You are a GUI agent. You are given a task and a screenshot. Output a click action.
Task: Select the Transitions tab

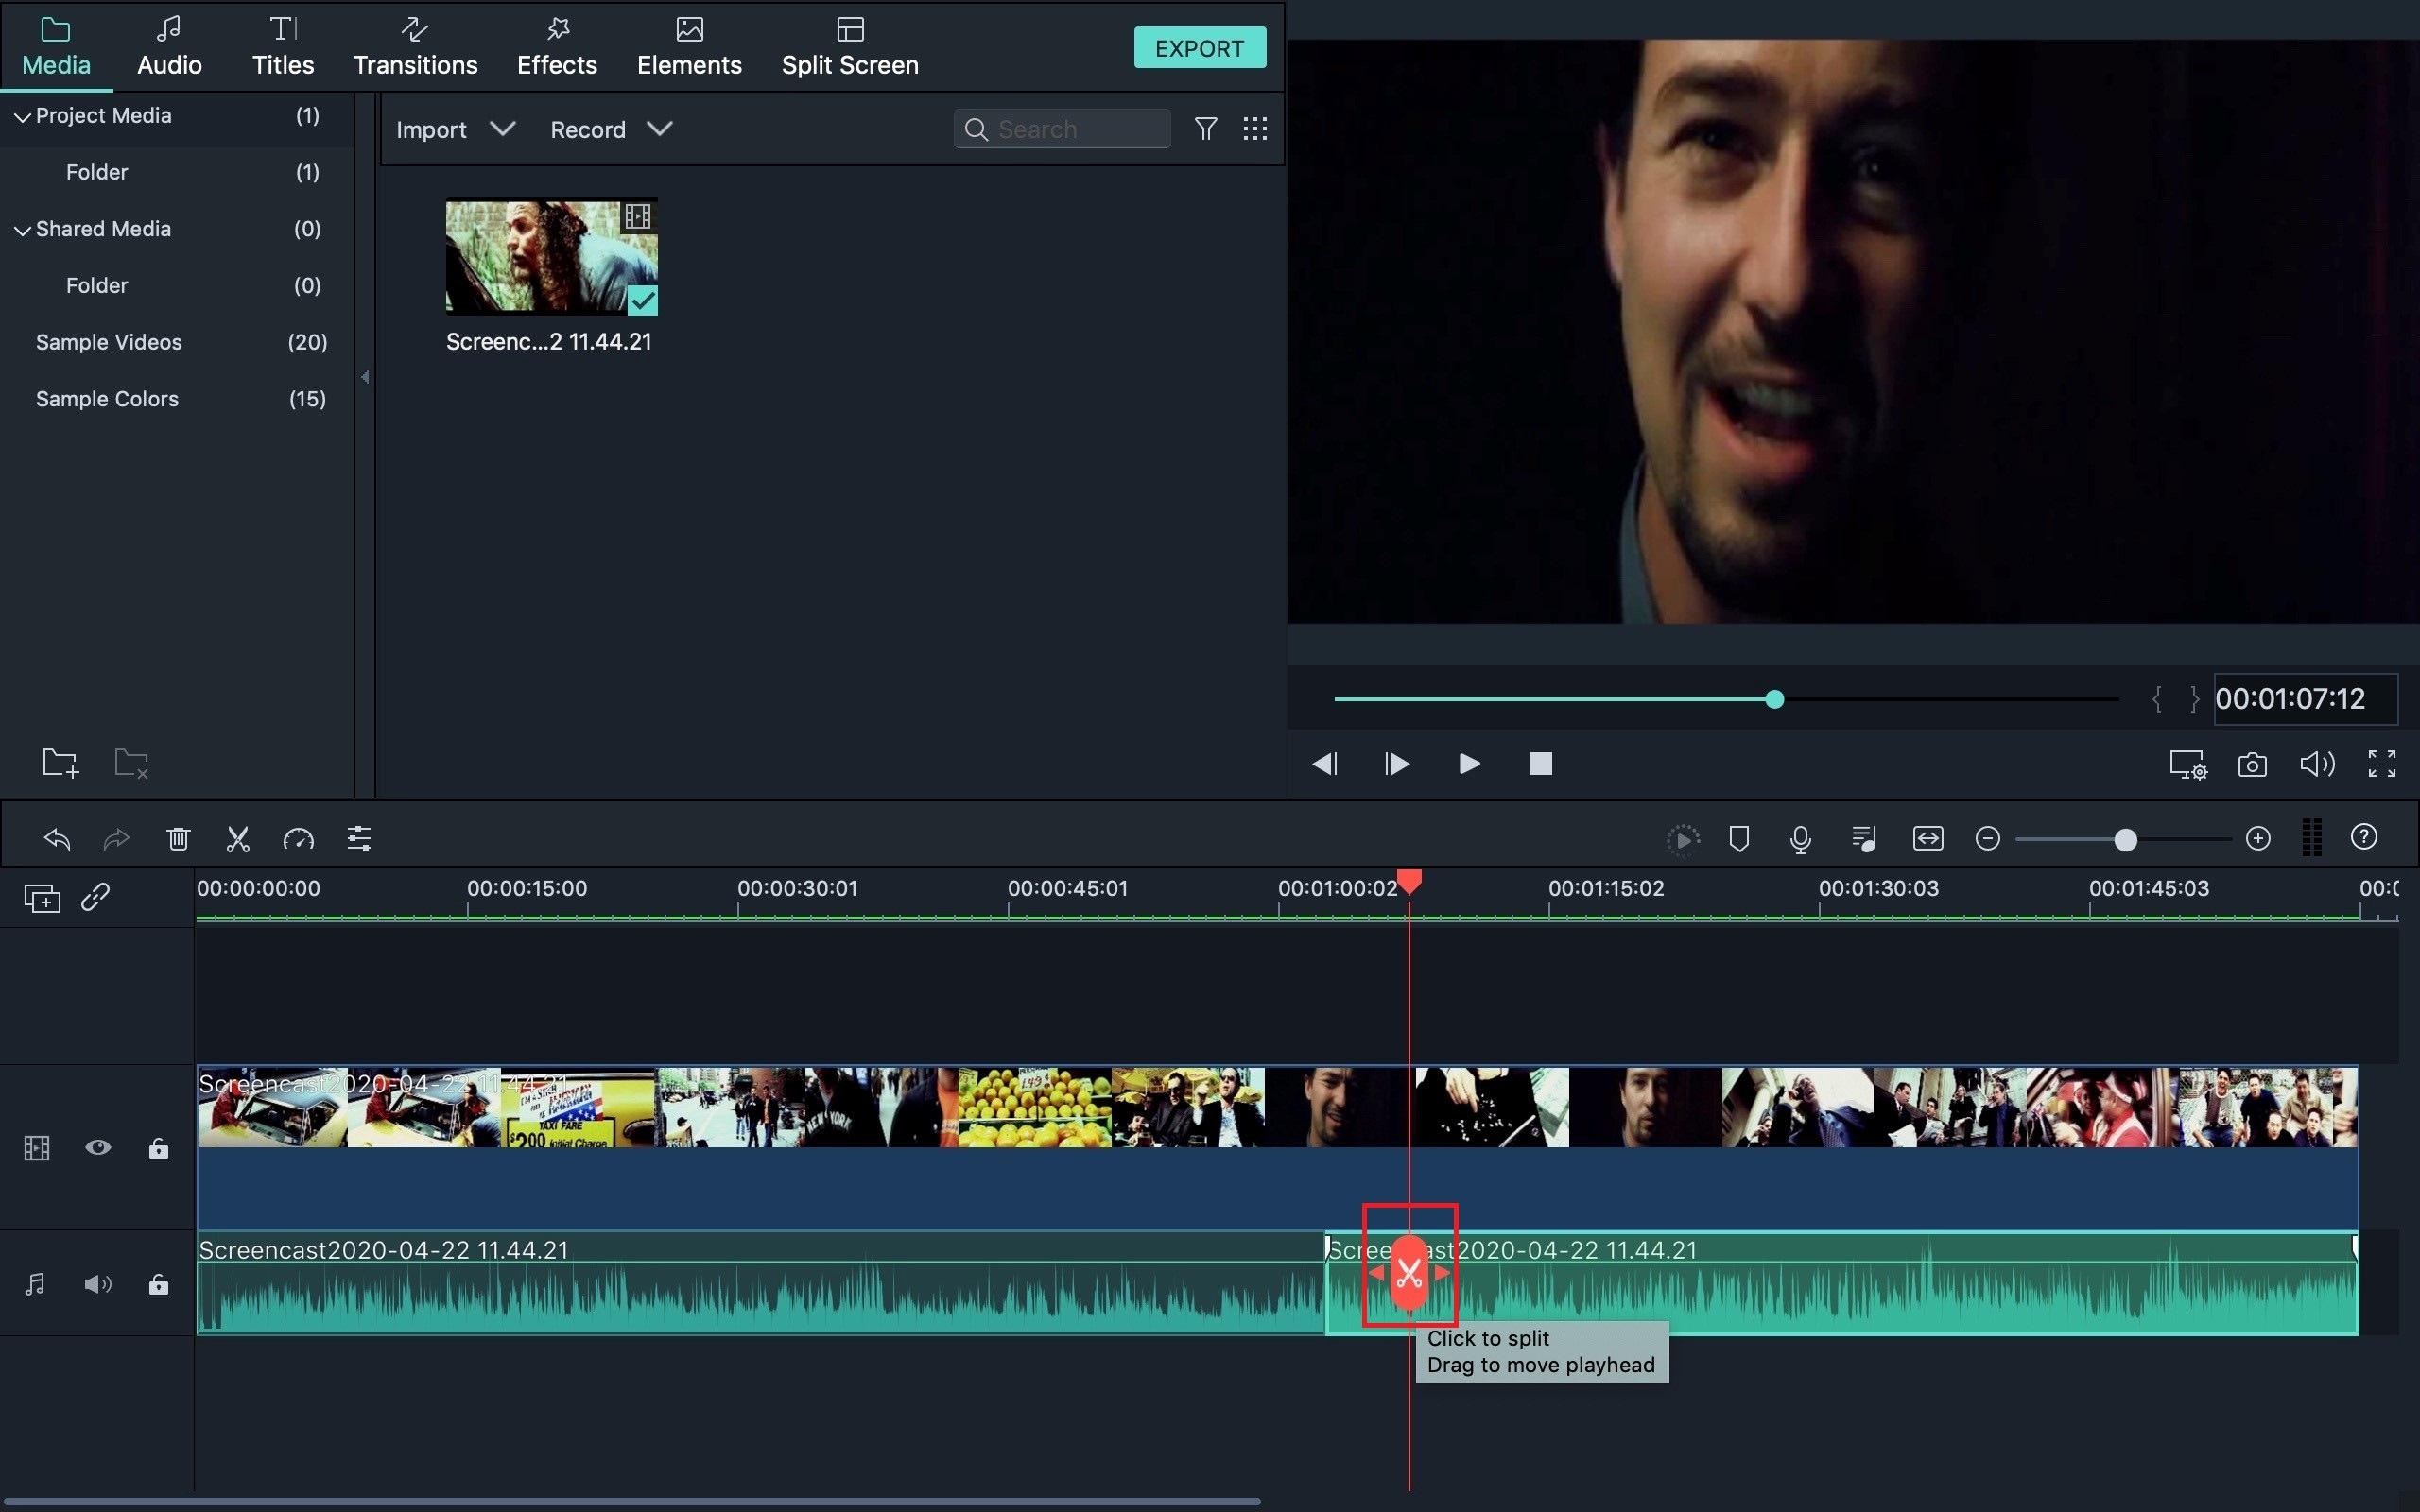[x=416, y=47]
